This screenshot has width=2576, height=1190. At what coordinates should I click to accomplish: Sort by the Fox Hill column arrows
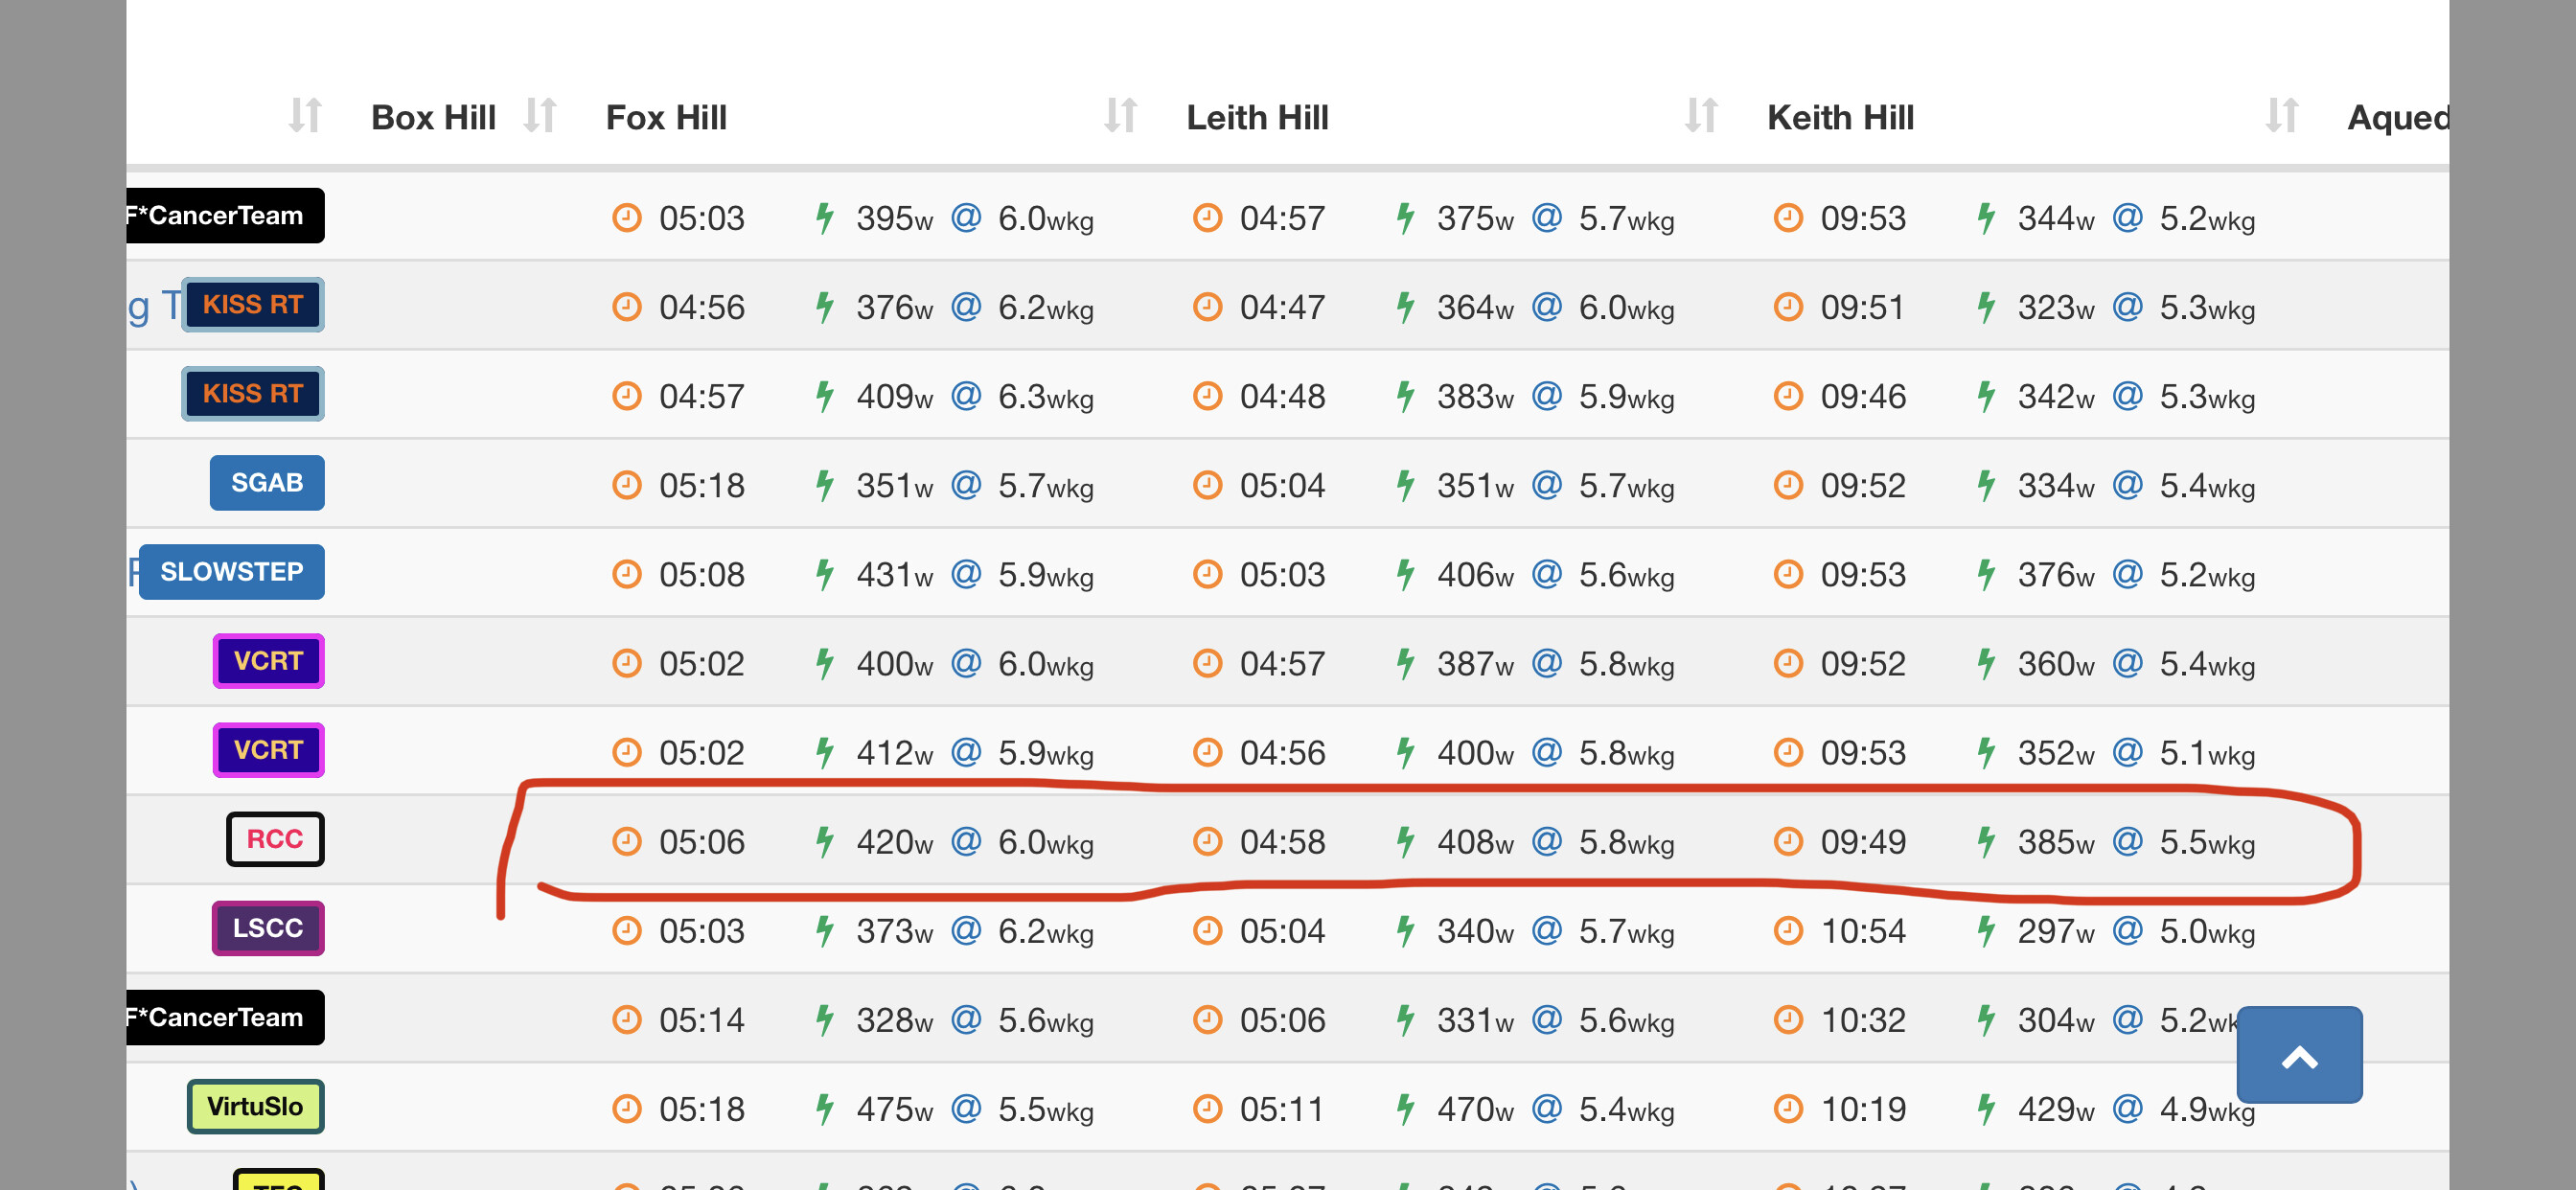1120,116
